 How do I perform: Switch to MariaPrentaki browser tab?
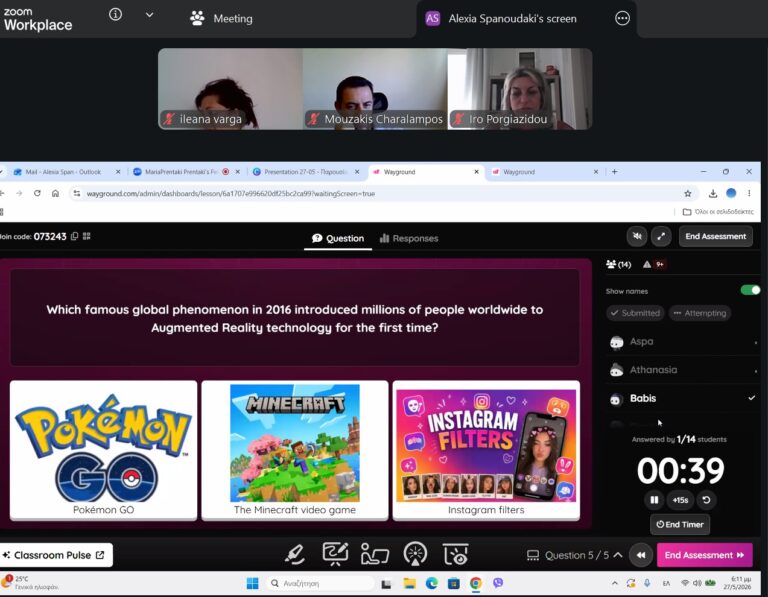pos(181,172)
